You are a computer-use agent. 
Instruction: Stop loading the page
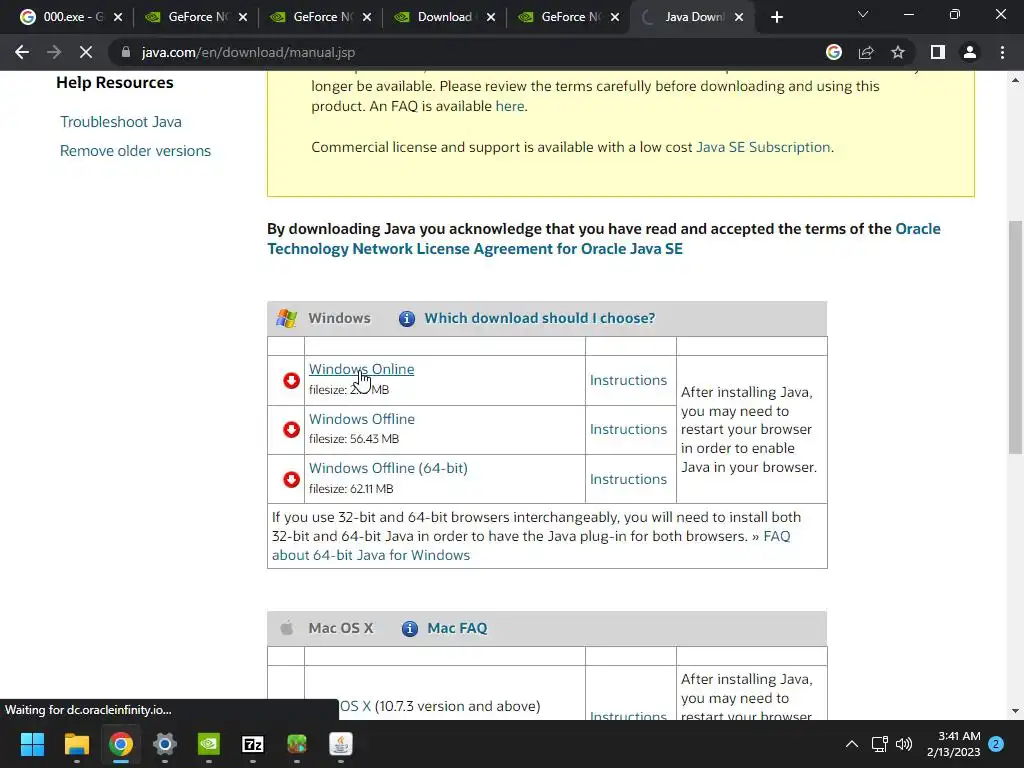[x=86, y=52]
